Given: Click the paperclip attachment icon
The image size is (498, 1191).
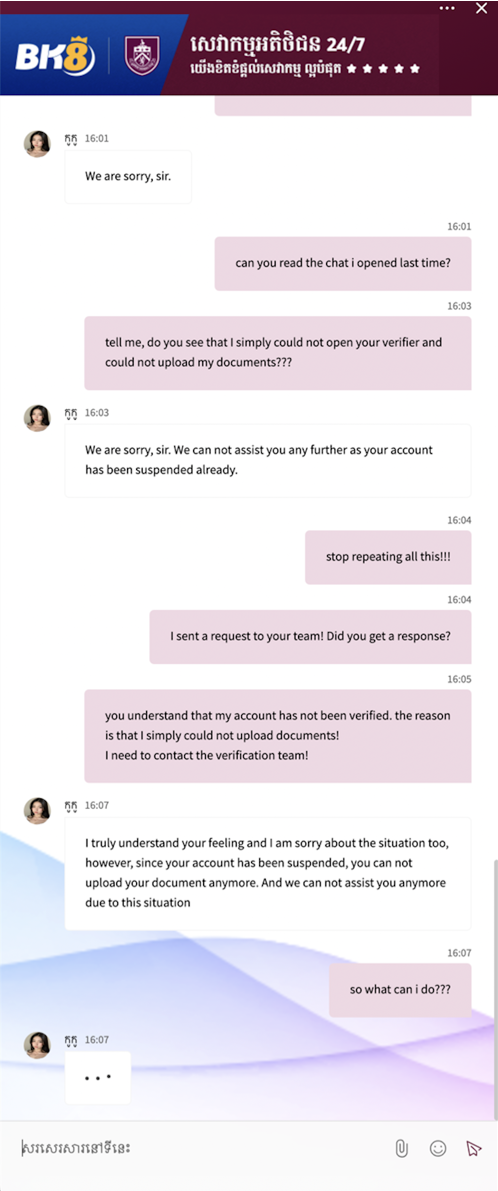Looking at the screenshot, I should (x=402, y=1148).
